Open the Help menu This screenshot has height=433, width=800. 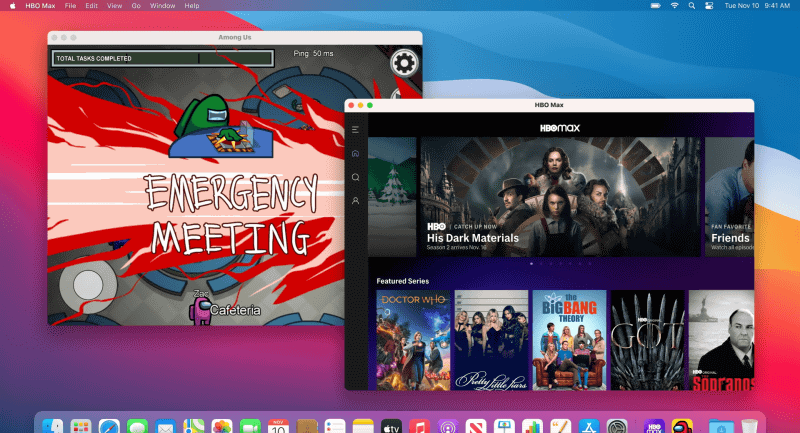point(192,6)
